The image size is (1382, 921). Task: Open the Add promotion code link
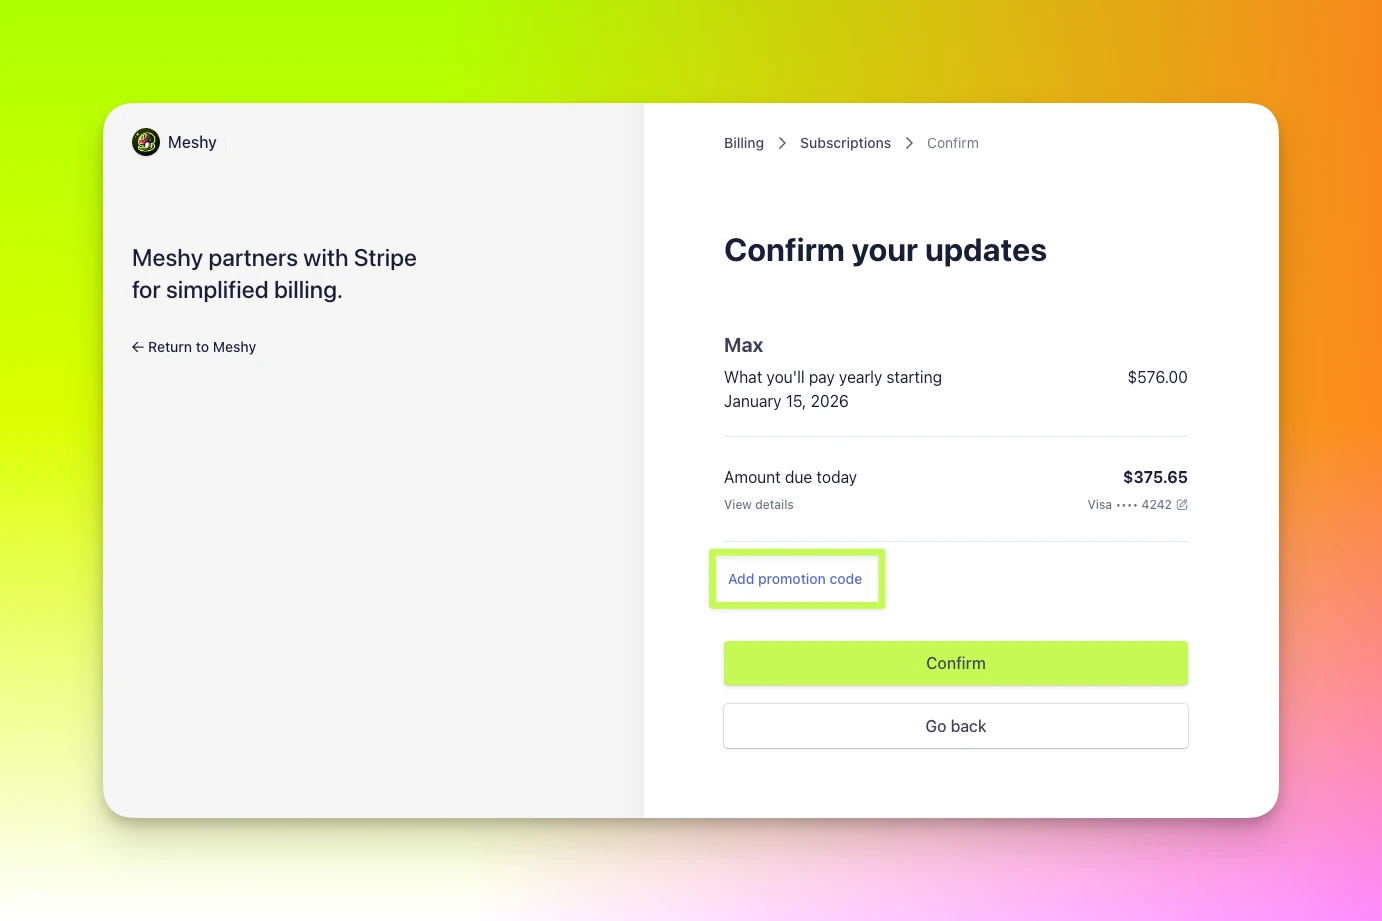[795, 579]
